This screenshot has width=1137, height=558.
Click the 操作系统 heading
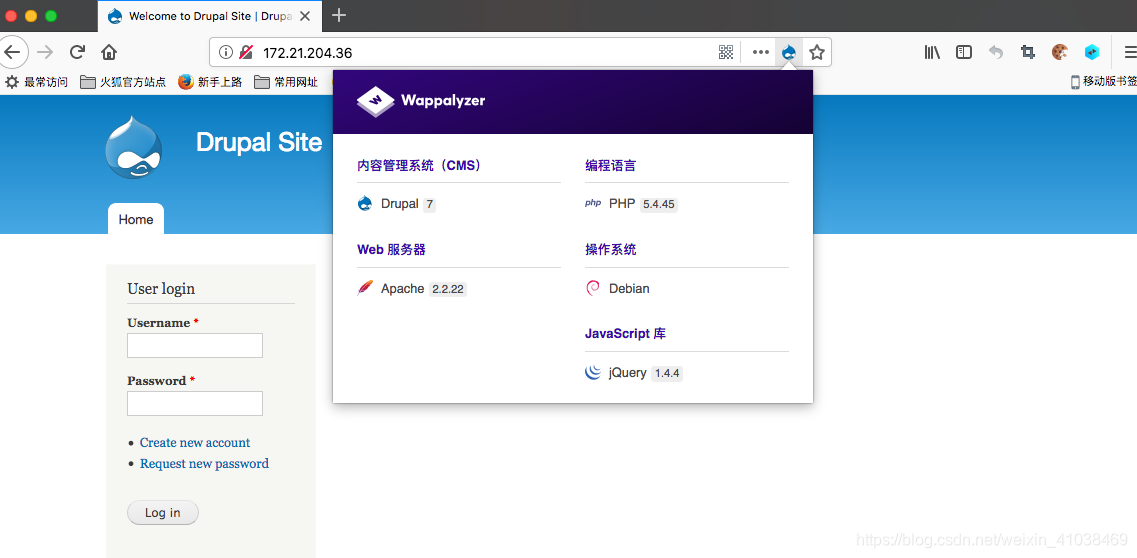click(611, 249)
